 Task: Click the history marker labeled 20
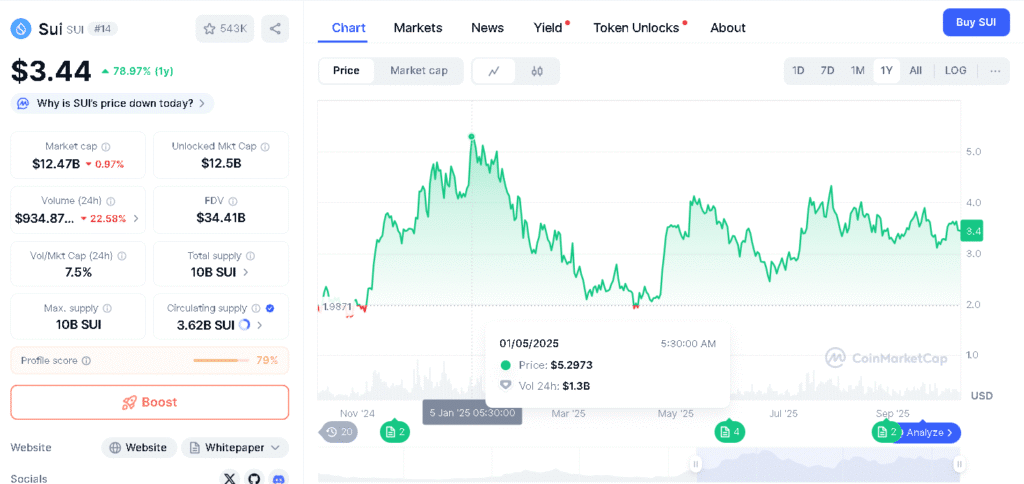339,432
